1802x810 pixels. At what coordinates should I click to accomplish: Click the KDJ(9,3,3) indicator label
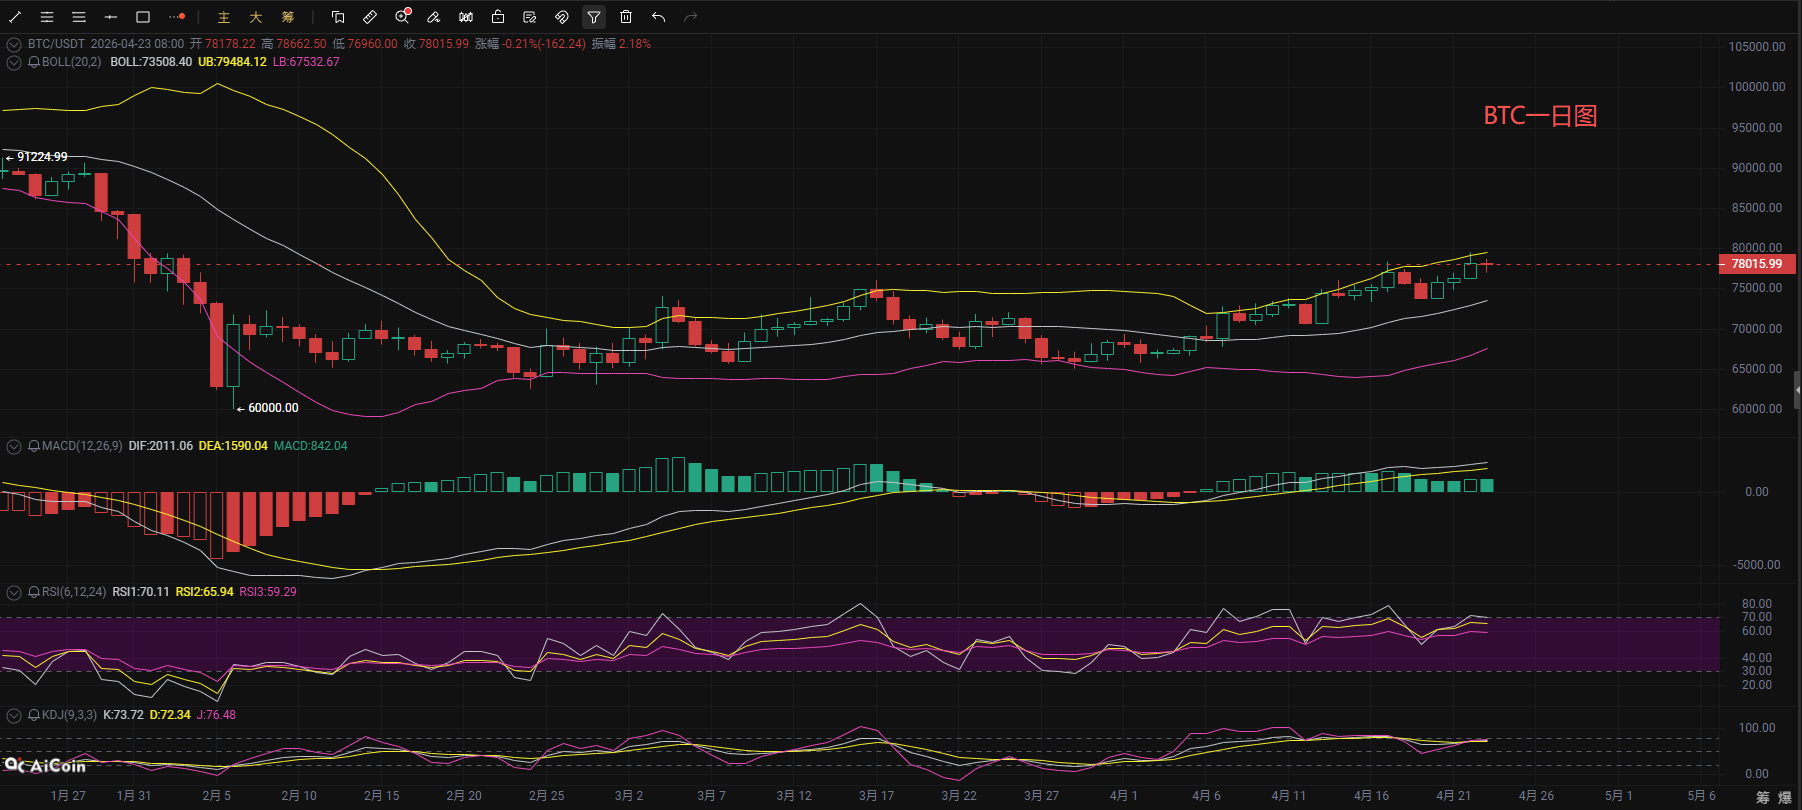pos(69,715)
